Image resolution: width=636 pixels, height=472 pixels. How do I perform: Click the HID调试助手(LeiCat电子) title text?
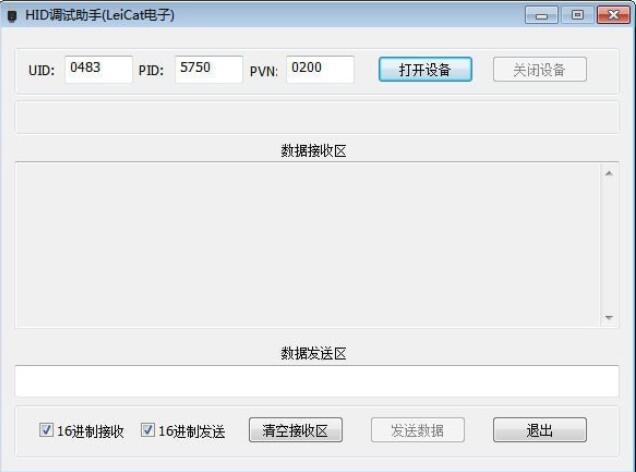tap(100, 15)
